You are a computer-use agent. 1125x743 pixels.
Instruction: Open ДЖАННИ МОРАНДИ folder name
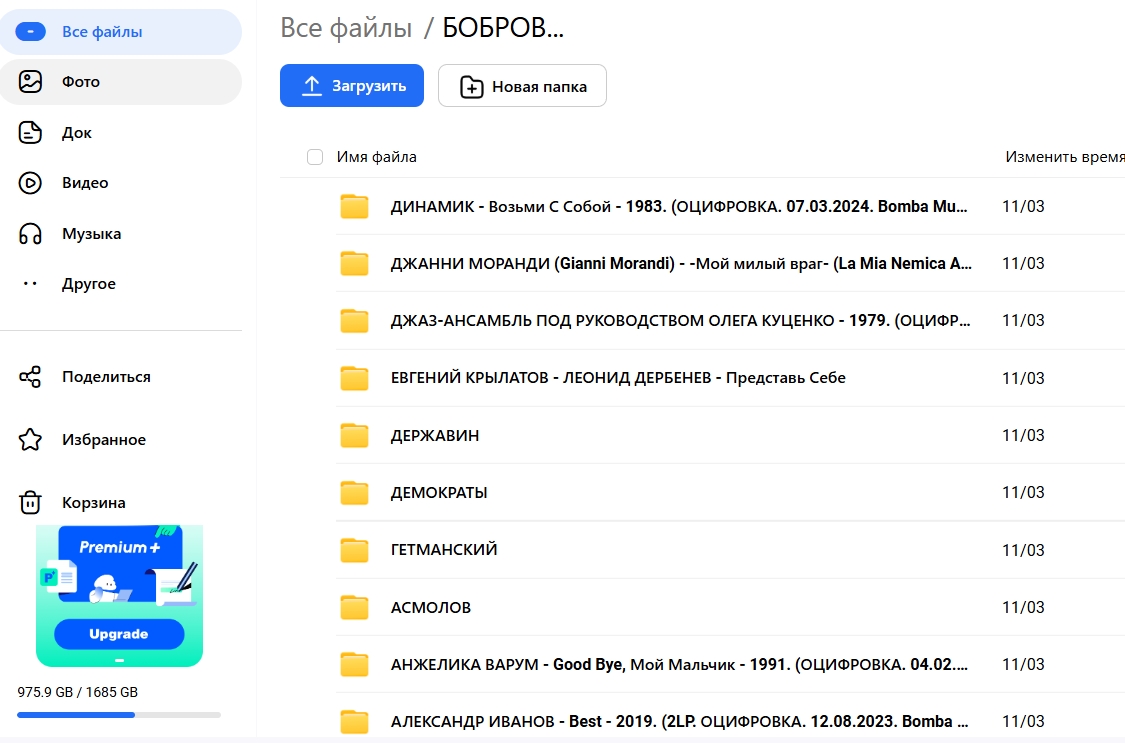click(681, 263)
